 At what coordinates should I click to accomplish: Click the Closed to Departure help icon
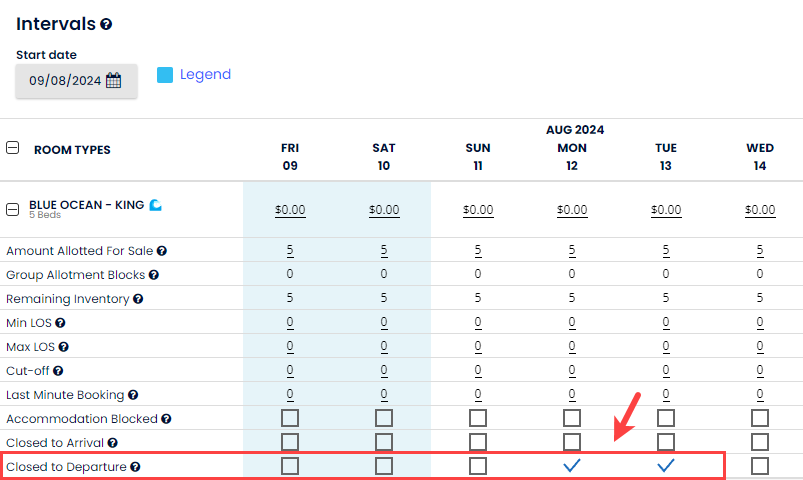(134, 467)
